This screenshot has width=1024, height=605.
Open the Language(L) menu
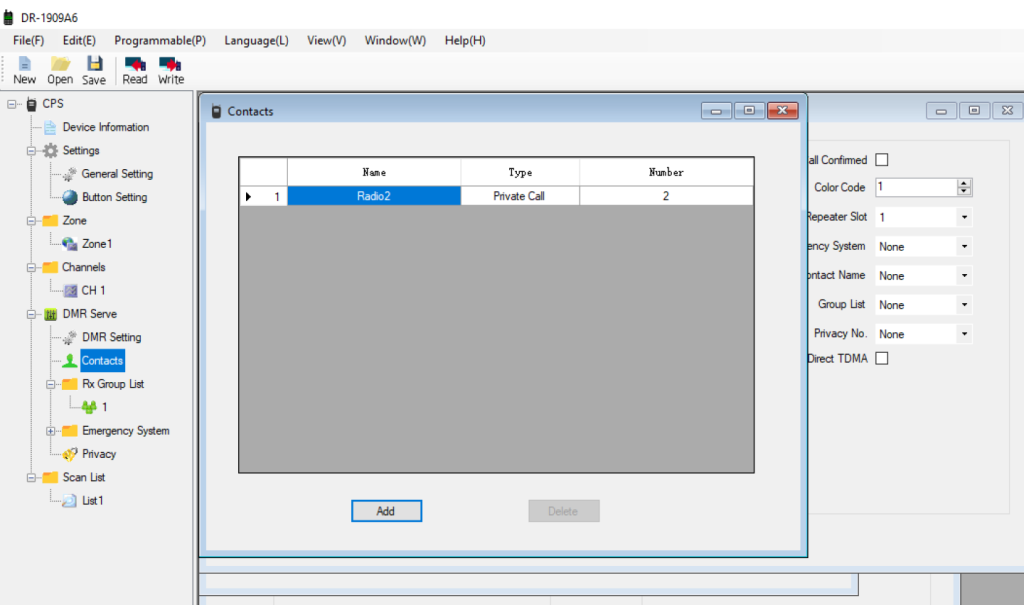coord(256,41)
